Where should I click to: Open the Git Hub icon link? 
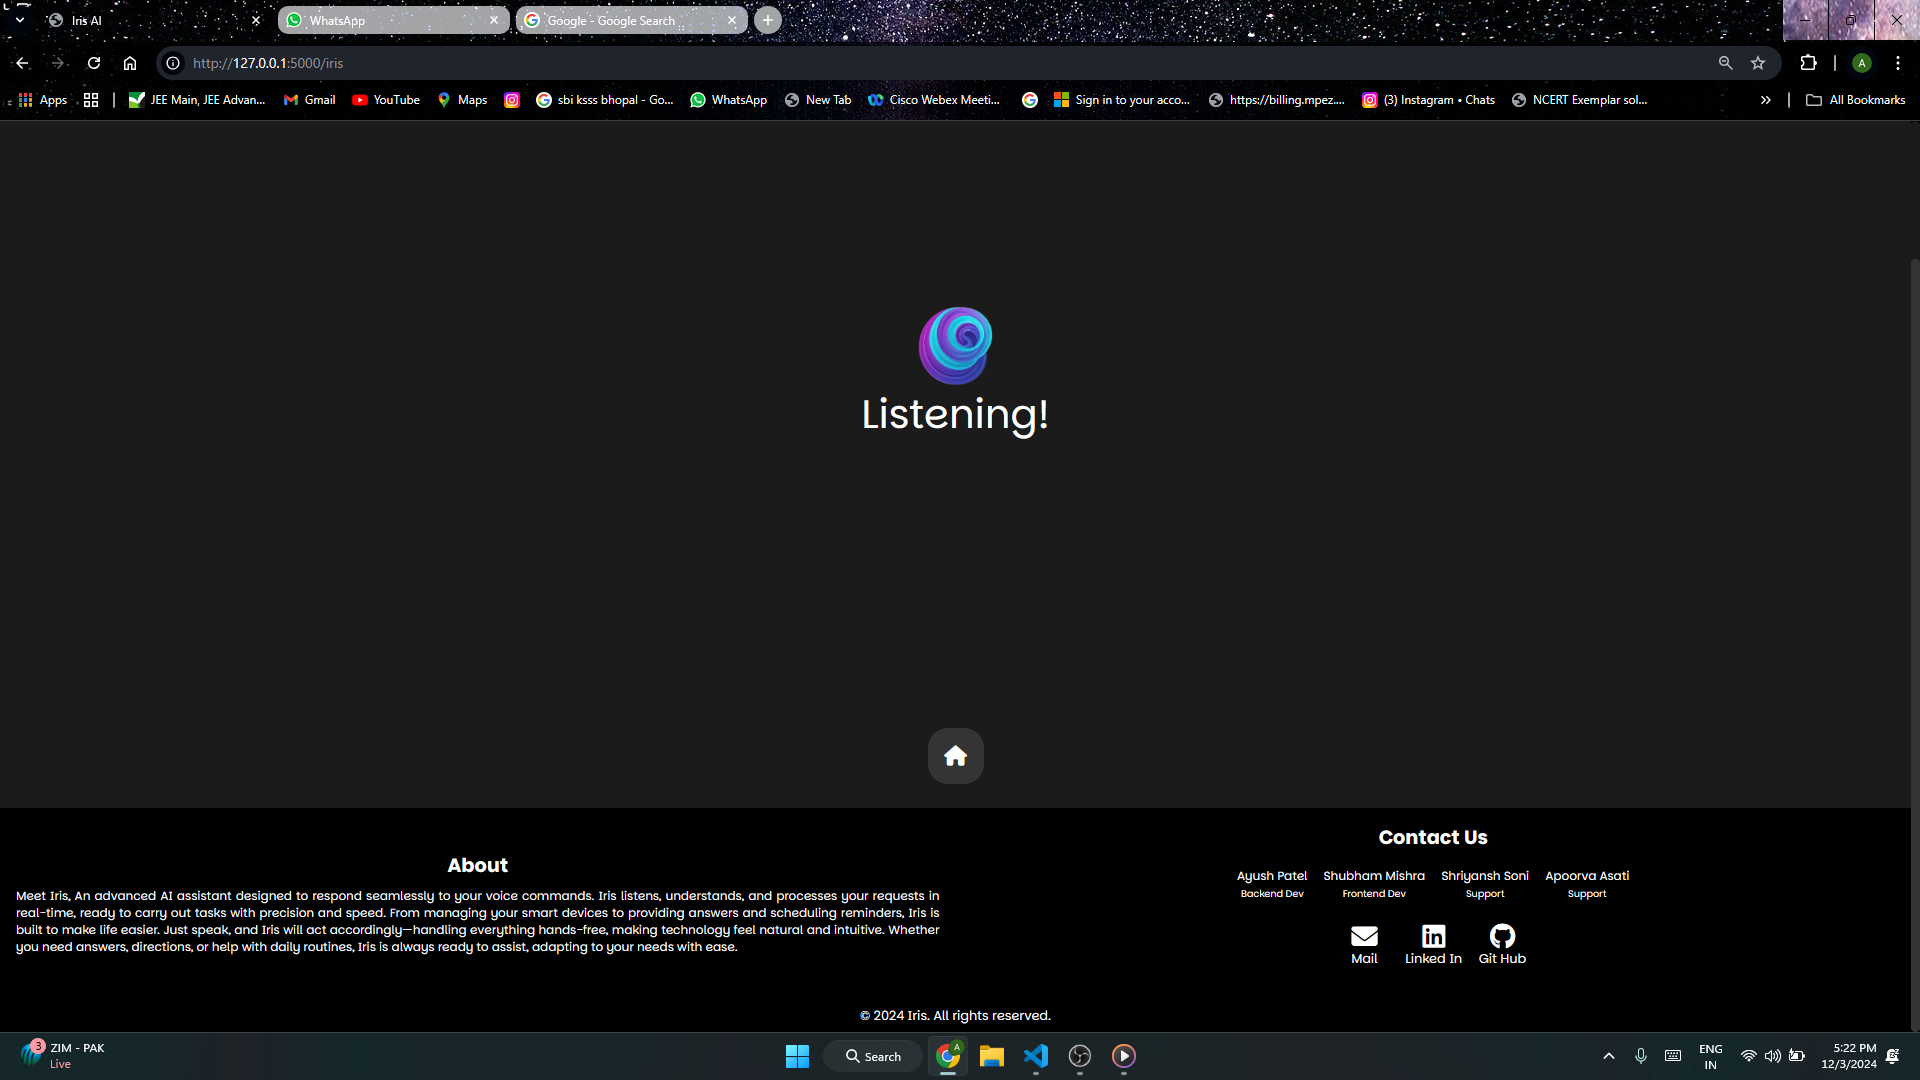coord(1502,936)
